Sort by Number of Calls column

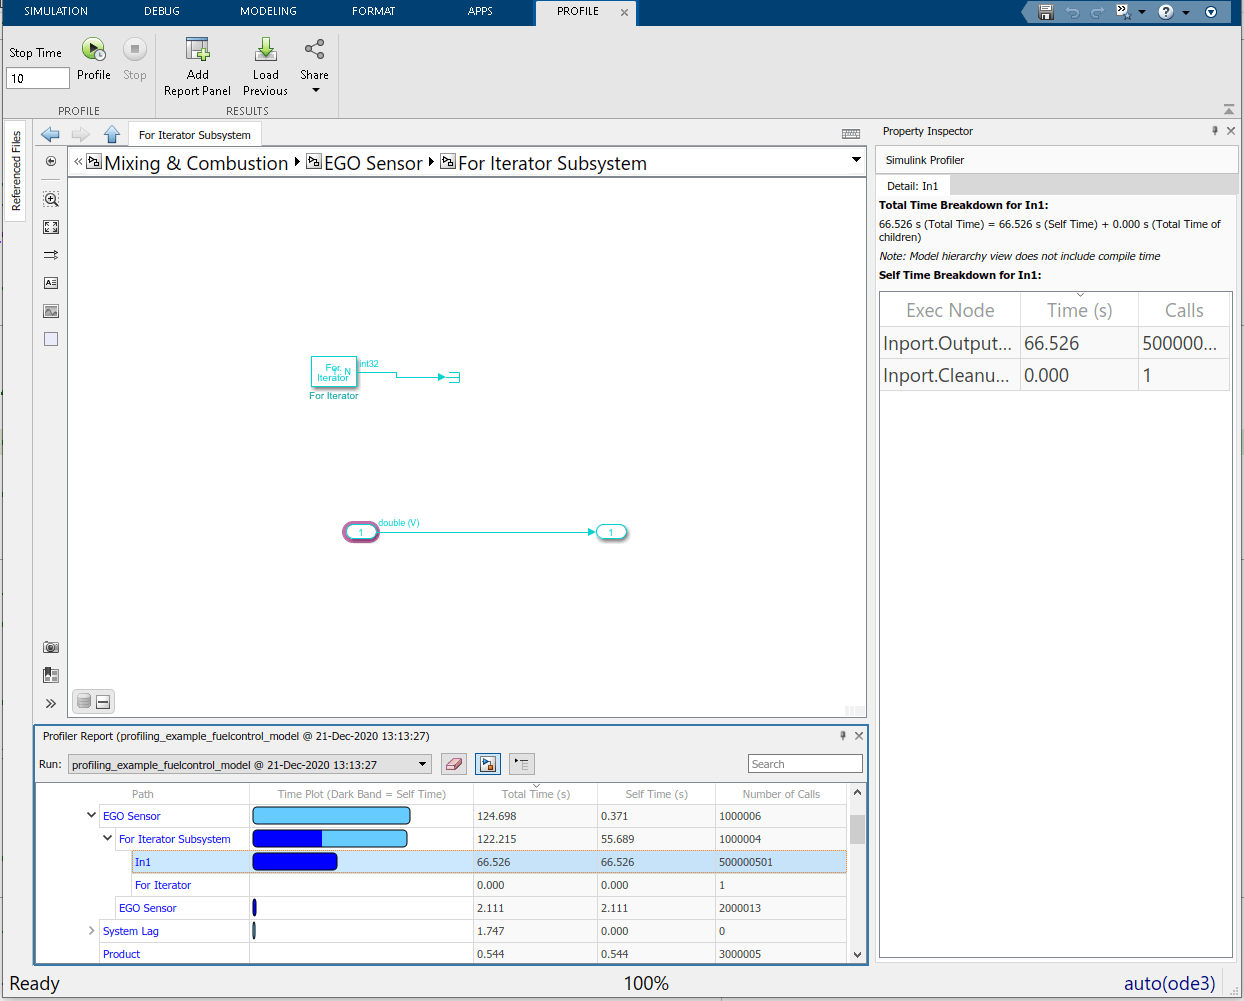point(781,794)
